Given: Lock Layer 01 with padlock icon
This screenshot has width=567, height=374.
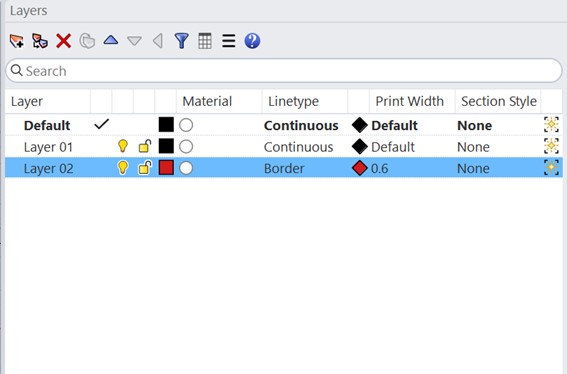Looking at the screenshot, I should click(x=145, y=146).
